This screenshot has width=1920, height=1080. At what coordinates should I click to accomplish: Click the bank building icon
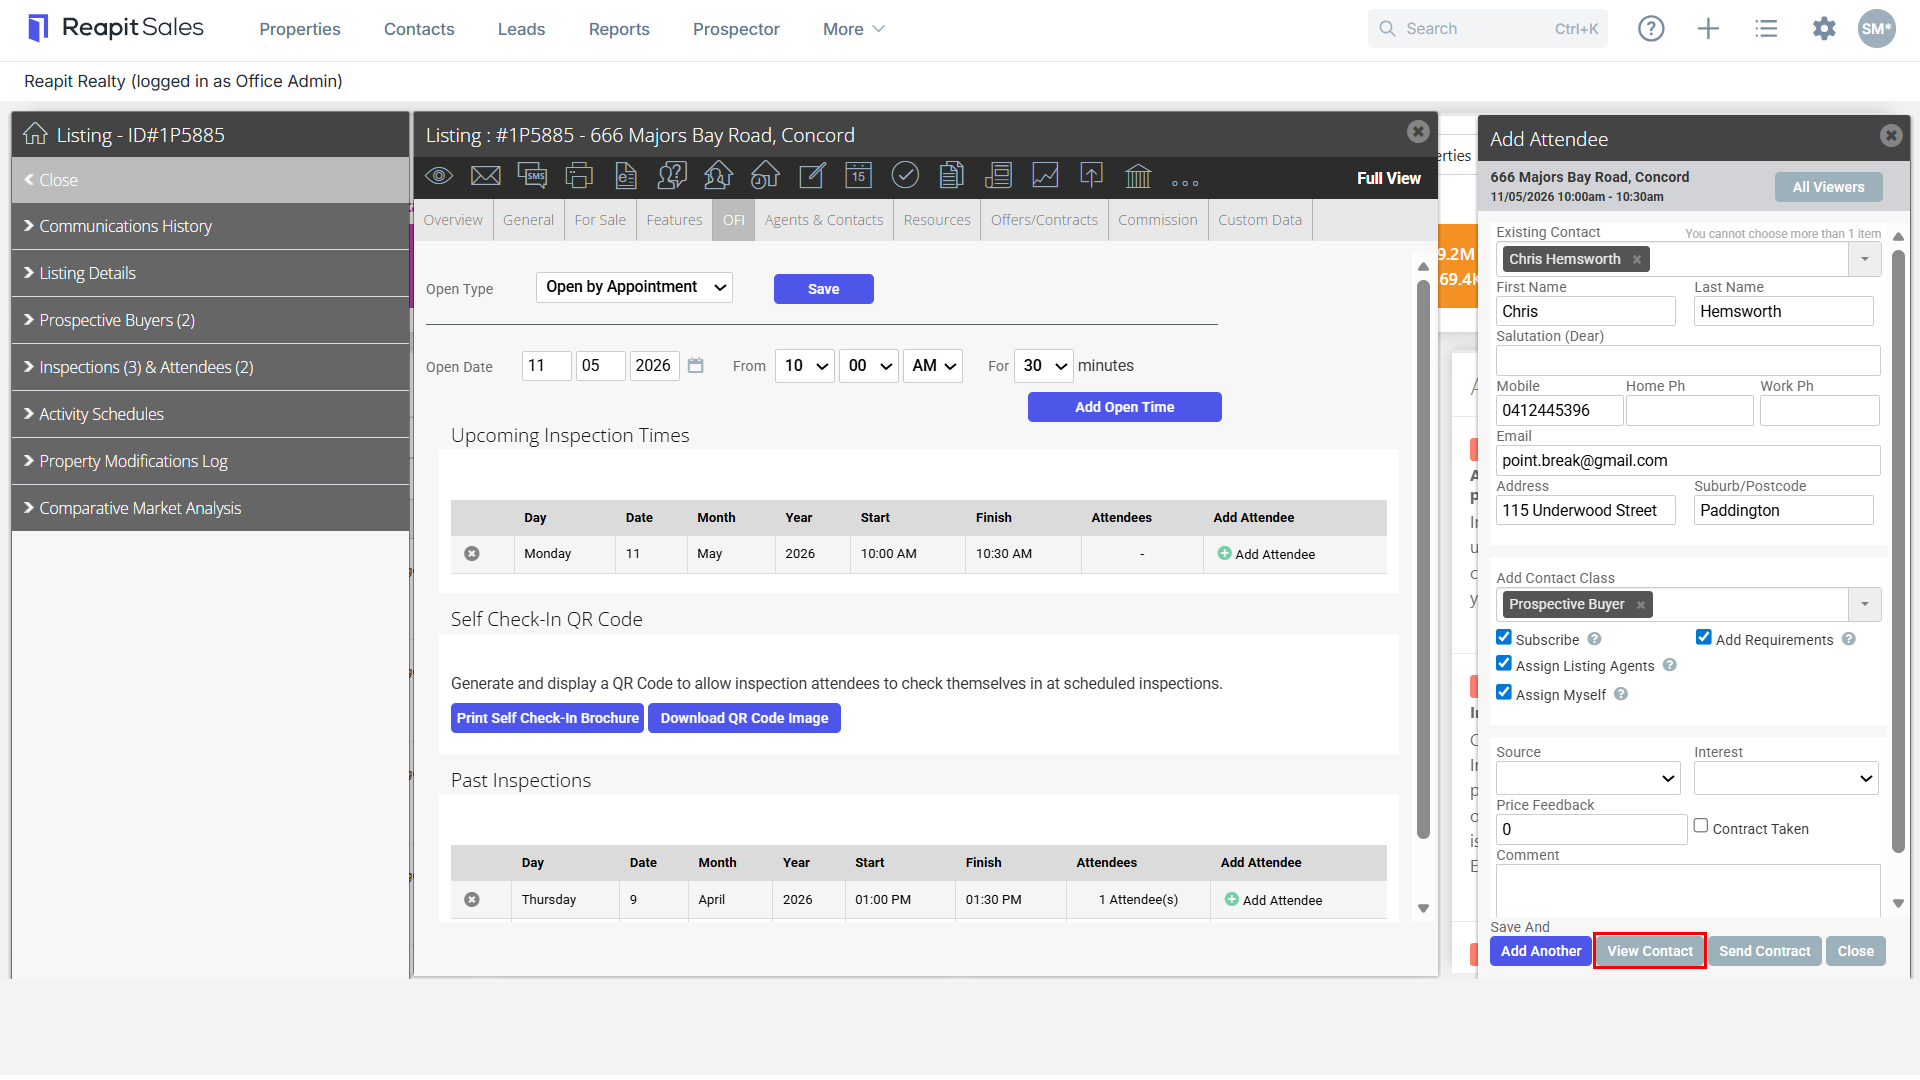[1138, 176]
